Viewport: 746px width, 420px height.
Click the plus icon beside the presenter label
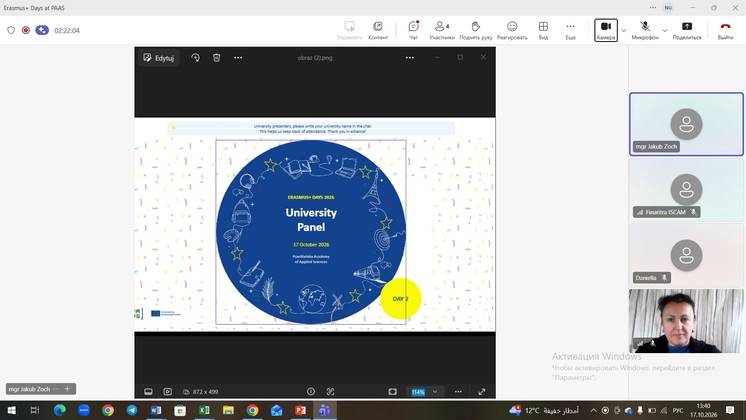(x=67, y=389)
